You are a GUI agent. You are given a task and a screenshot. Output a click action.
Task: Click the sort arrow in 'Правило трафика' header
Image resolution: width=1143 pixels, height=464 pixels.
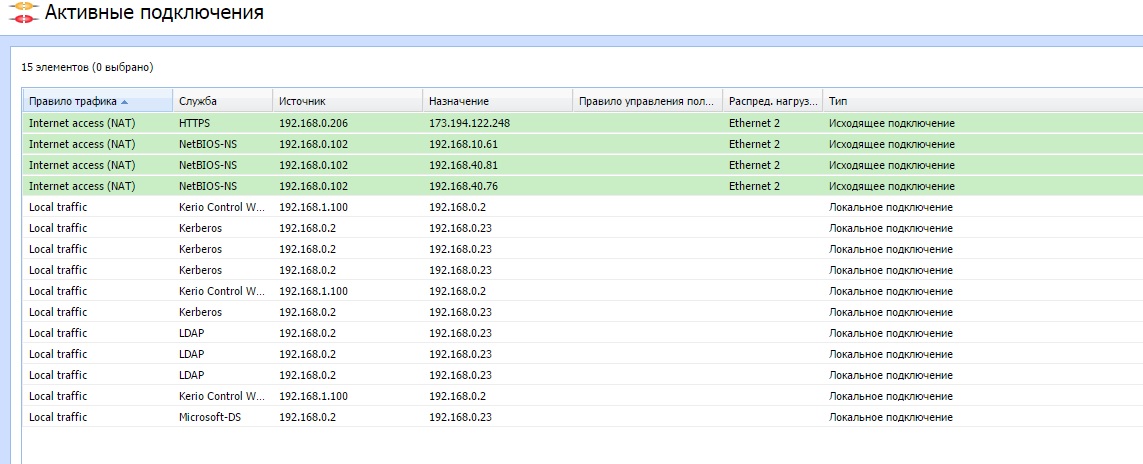124,102
